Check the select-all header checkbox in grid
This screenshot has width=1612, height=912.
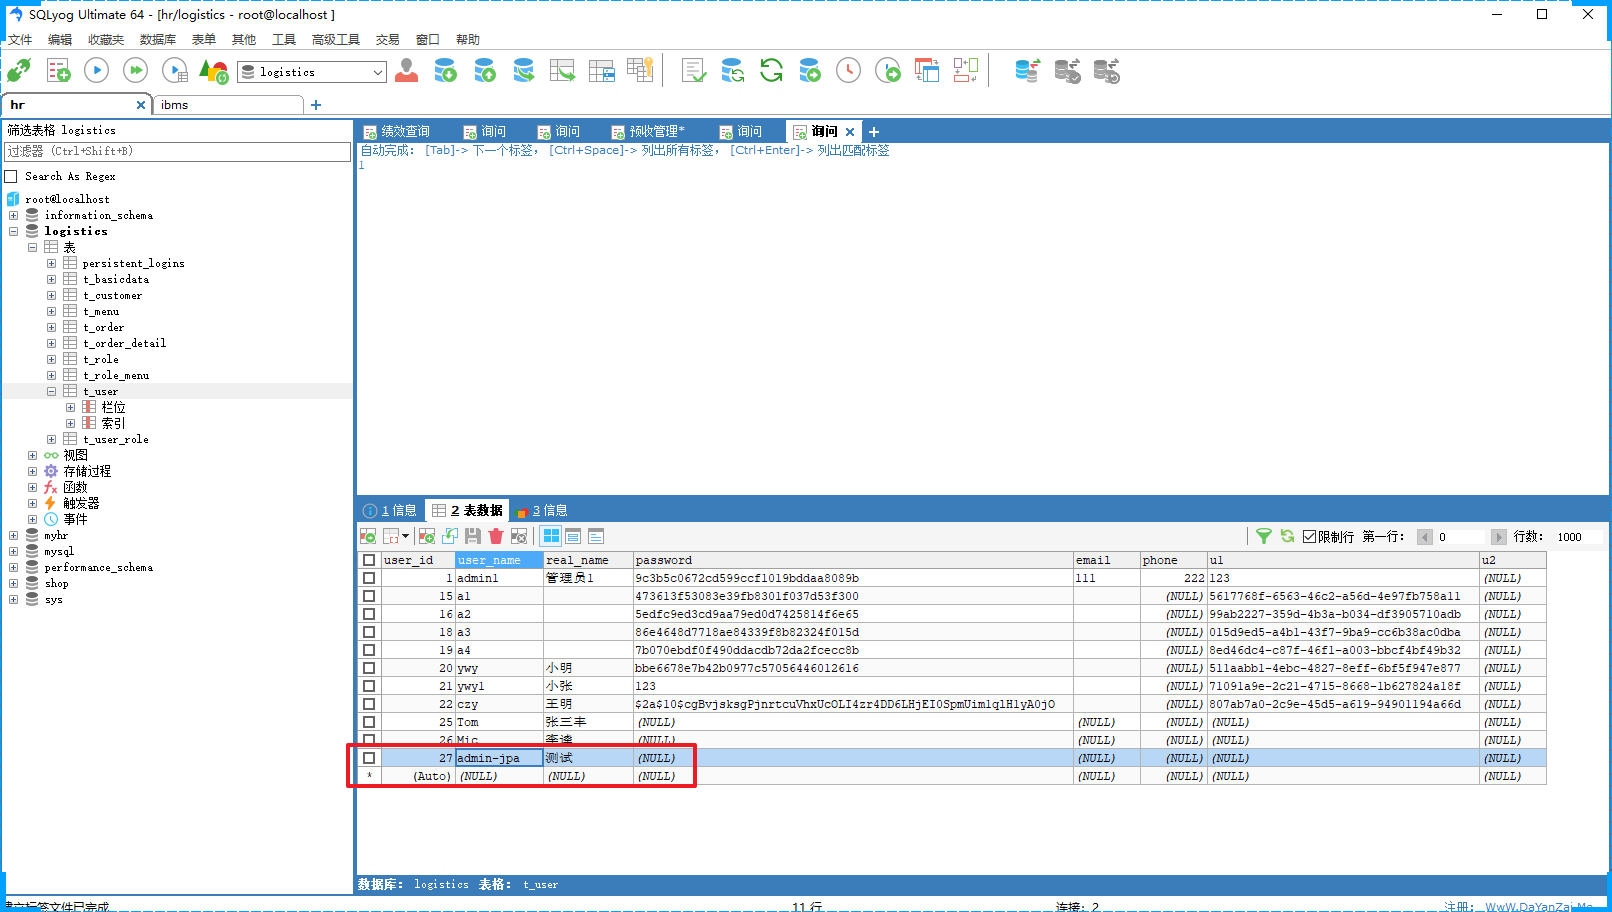point(369,560)
